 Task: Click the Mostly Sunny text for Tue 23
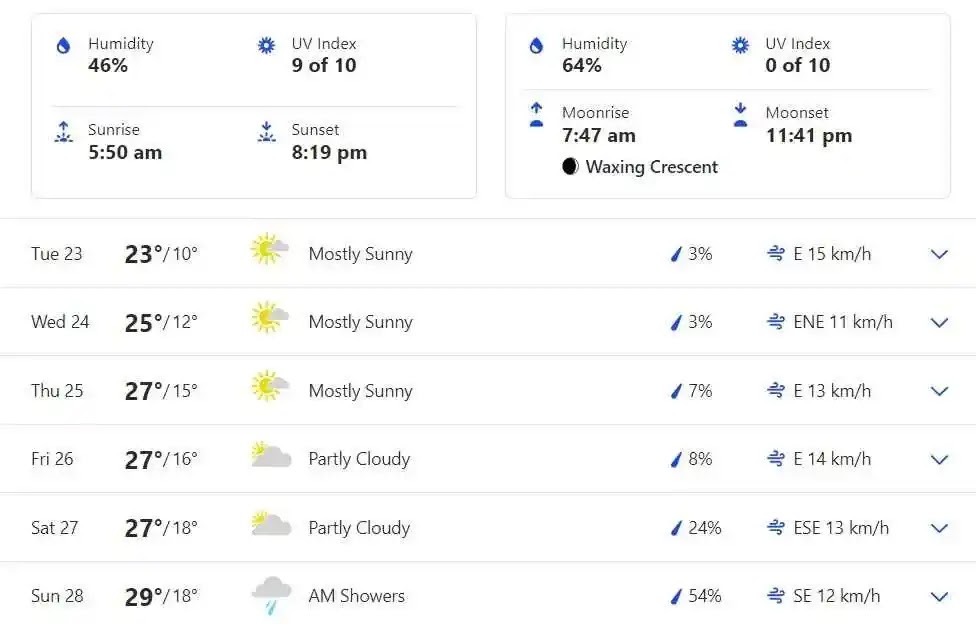pyautogui.click(x=361, y=254)
